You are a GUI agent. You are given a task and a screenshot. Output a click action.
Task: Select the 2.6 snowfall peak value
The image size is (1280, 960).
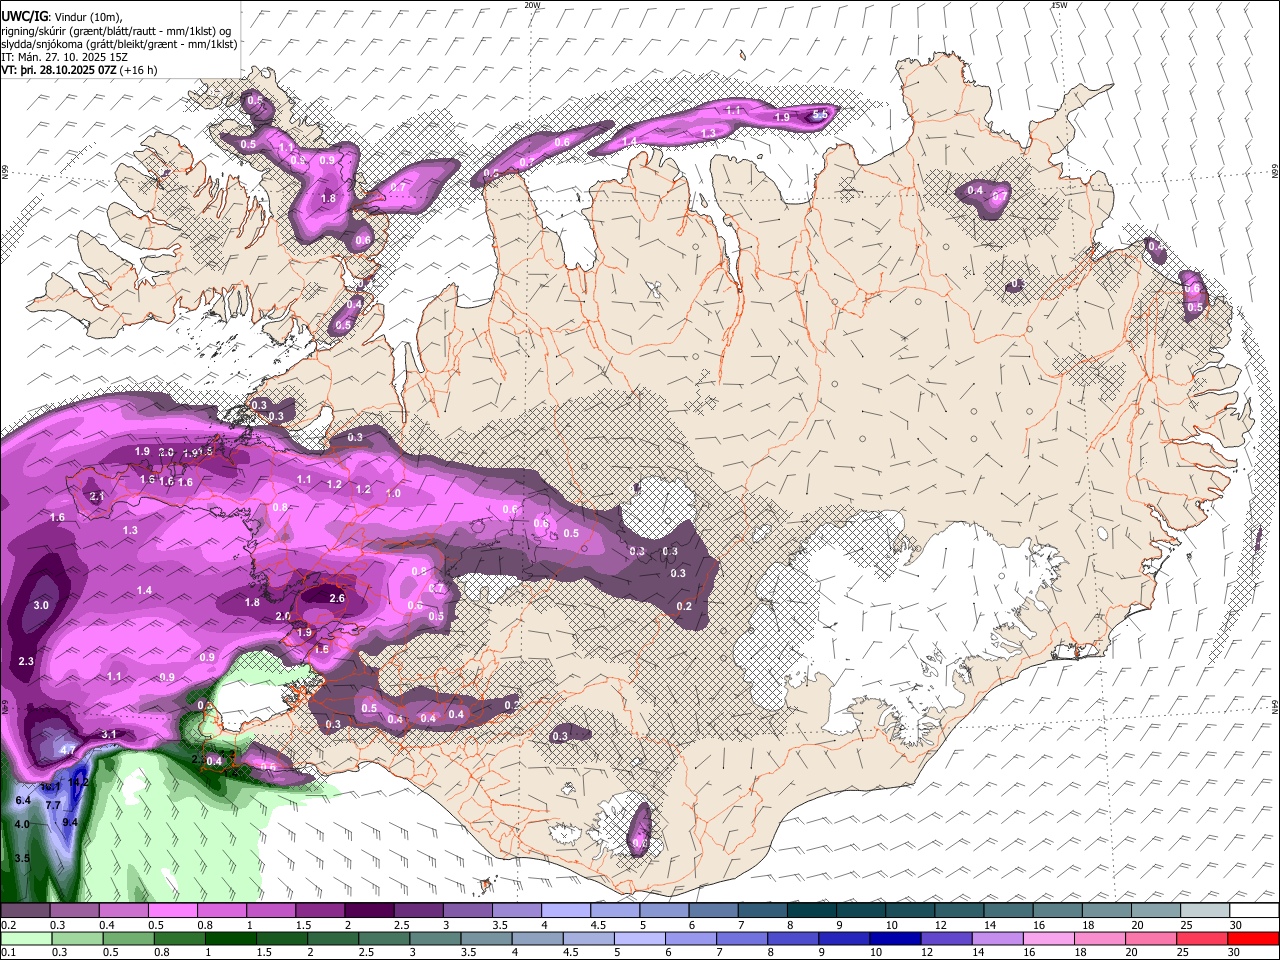[x=337, y=599]
